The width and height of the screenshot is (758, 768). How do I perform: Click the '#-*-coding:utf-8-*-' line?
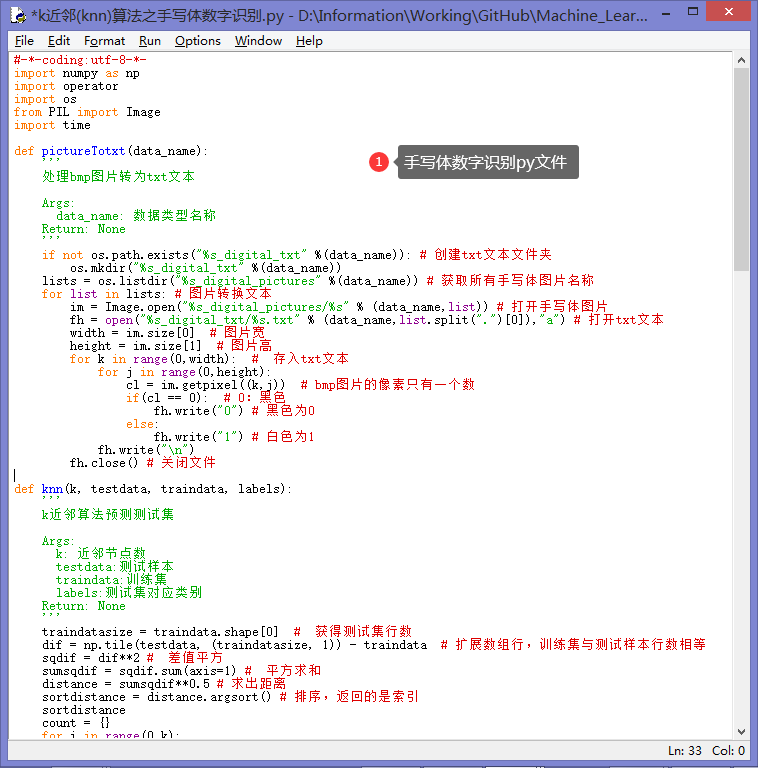(x=80, y=60)
